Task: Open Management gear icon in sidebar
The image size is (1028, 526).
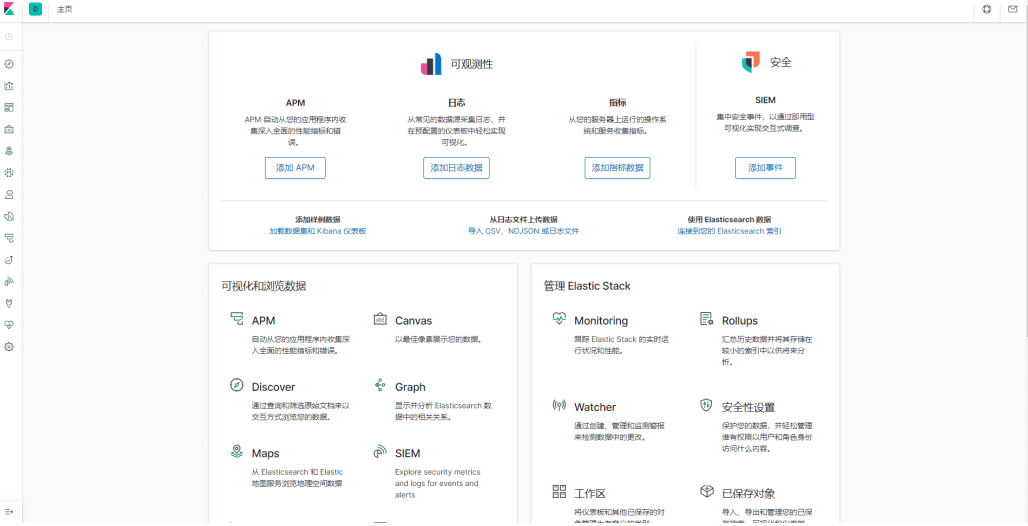Action: (9, 346)
